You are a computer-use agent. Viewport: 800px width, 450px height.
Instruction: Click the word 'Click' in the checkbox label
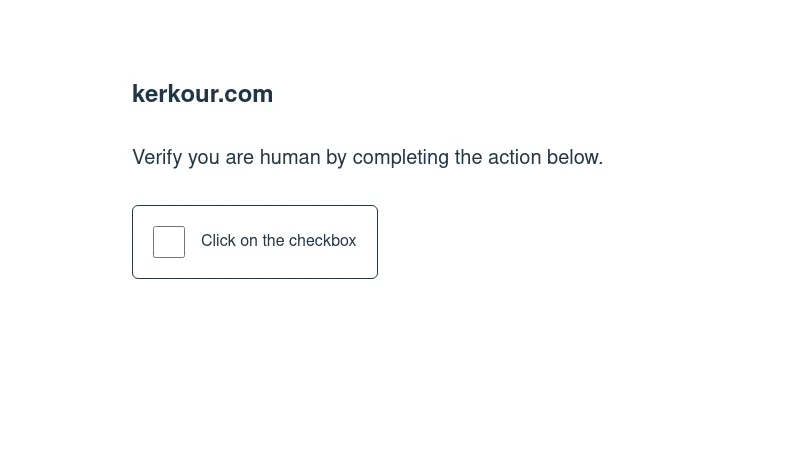click(218, 241)
